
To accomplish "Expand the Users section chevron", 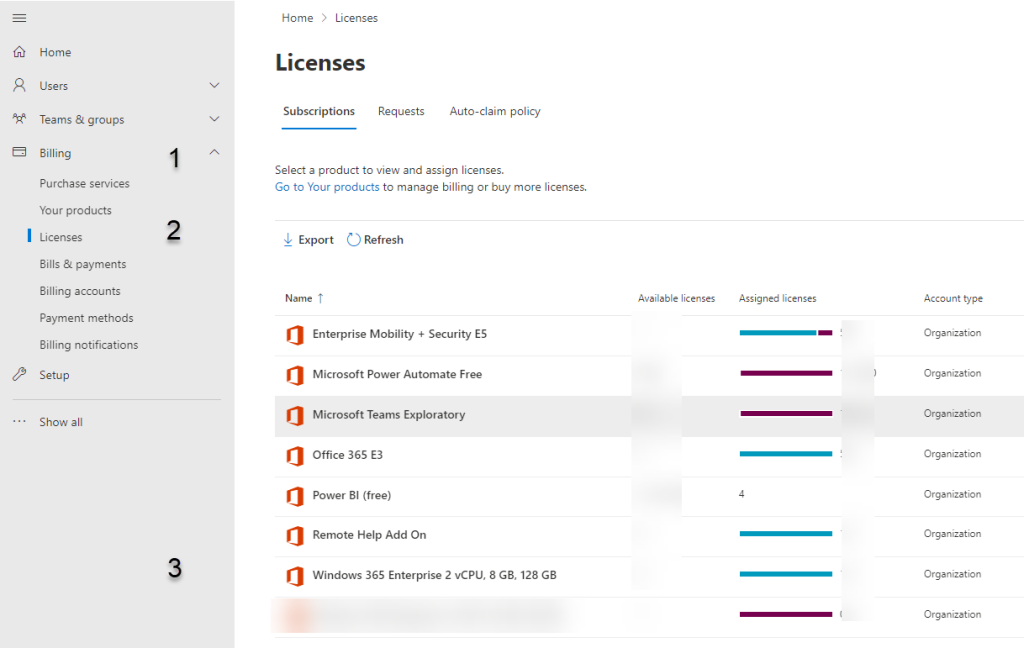I will [214, 86].
